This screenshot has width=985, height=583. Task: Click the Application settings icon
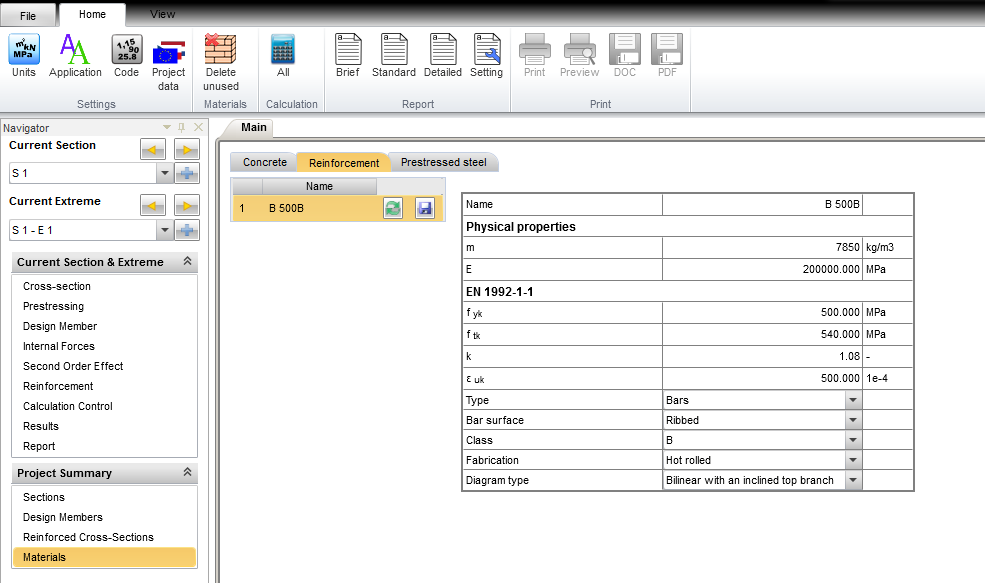point(75,57)
